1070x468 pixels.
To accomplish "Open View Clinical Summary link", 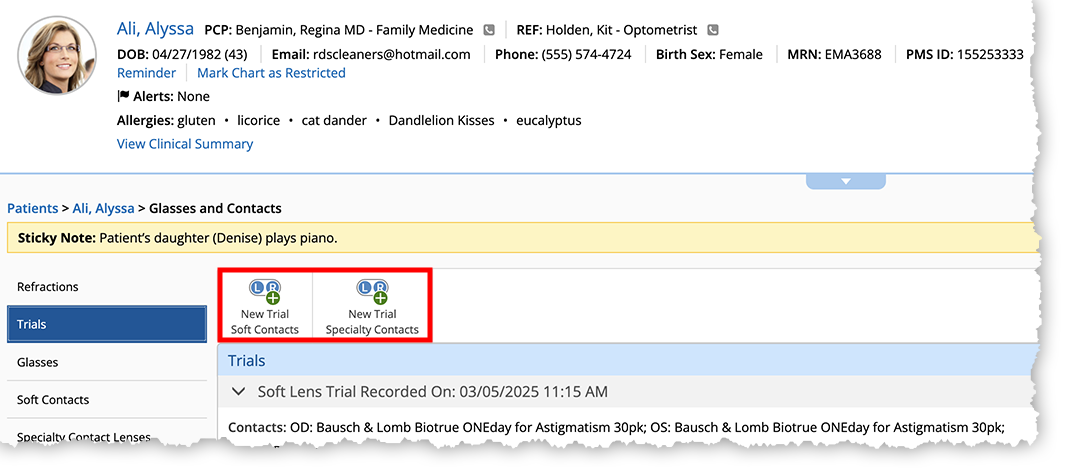I will [185, 144].
